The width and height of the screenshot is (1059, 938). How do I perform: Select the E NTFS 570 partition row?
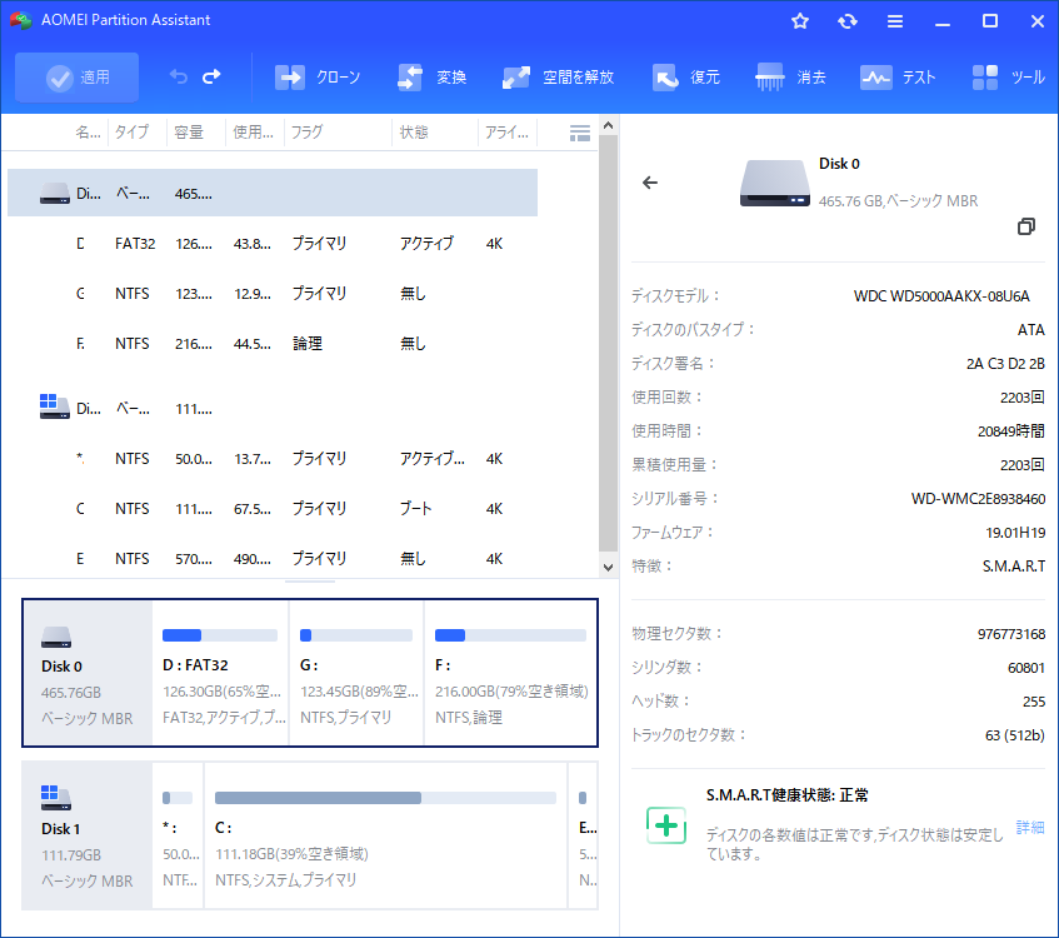click(272, 558)
